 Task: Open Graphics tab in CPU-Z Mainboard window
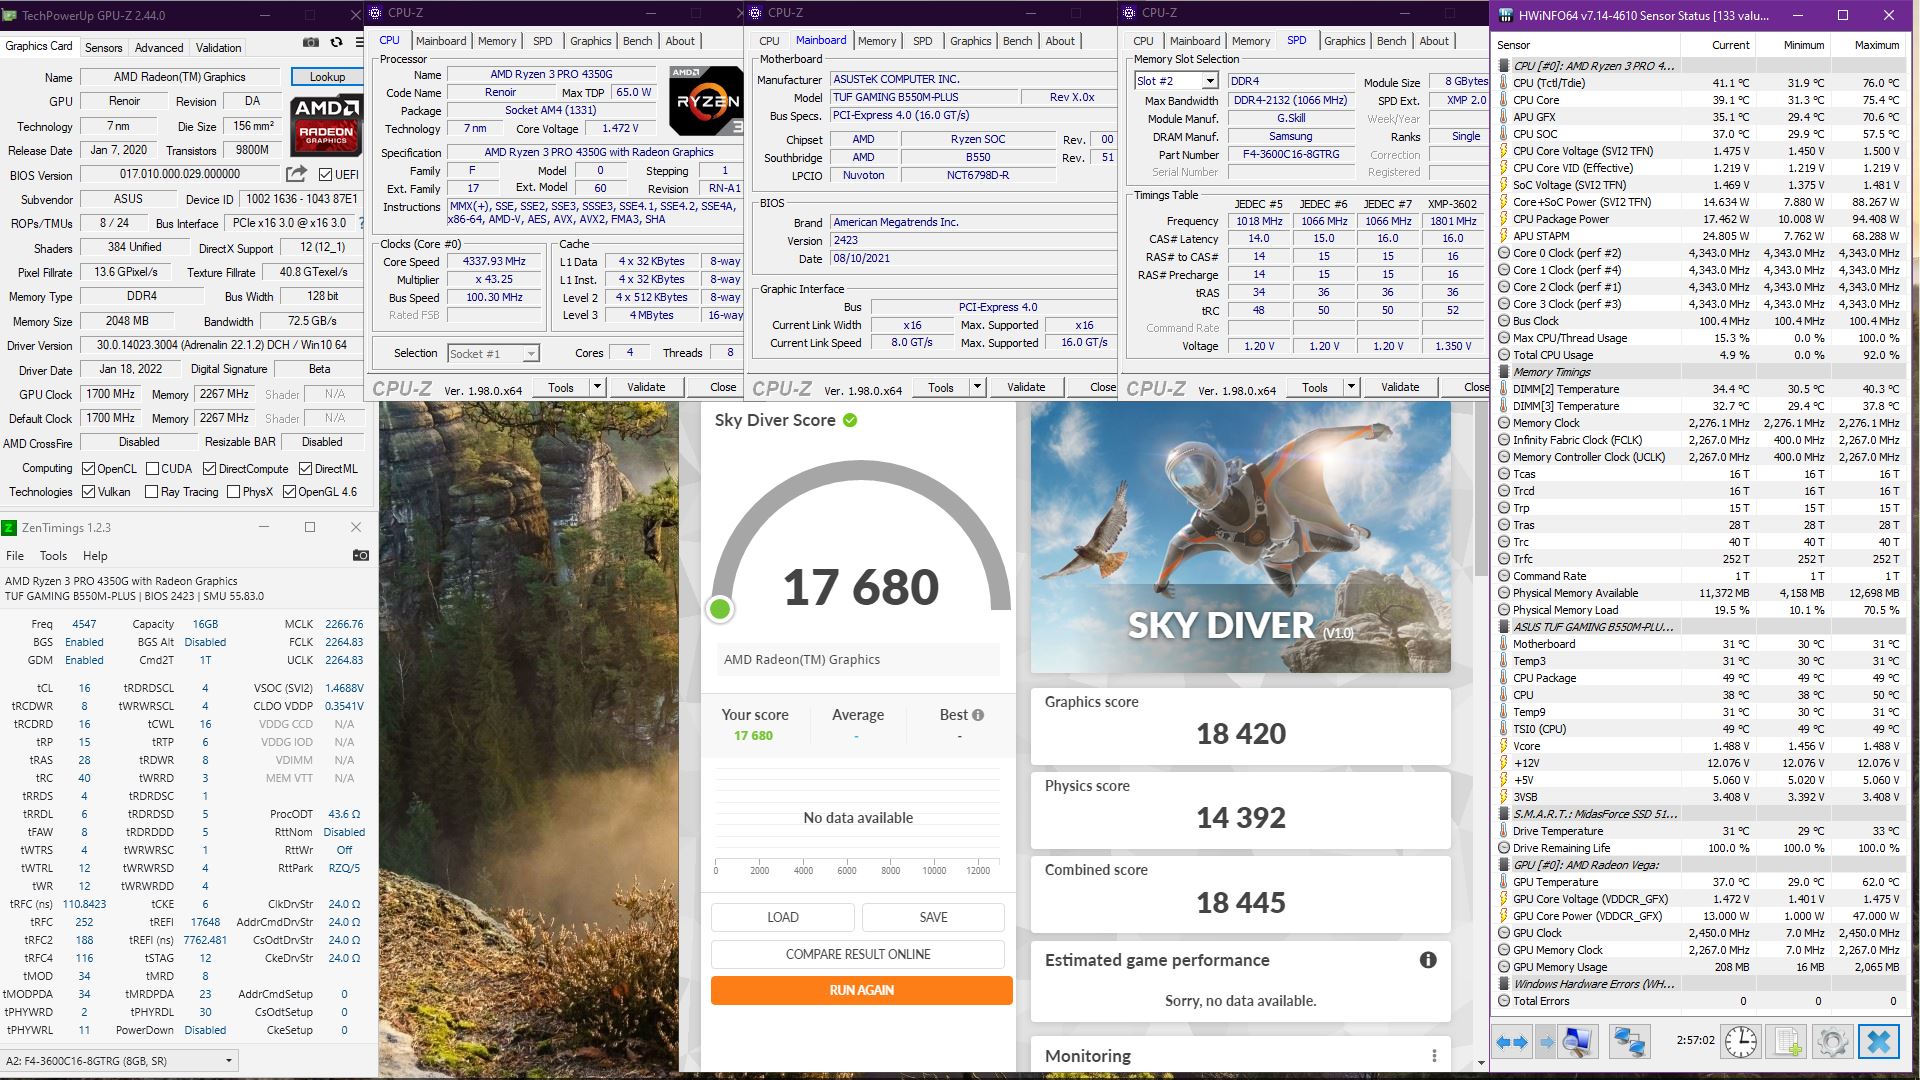(970, 41)
